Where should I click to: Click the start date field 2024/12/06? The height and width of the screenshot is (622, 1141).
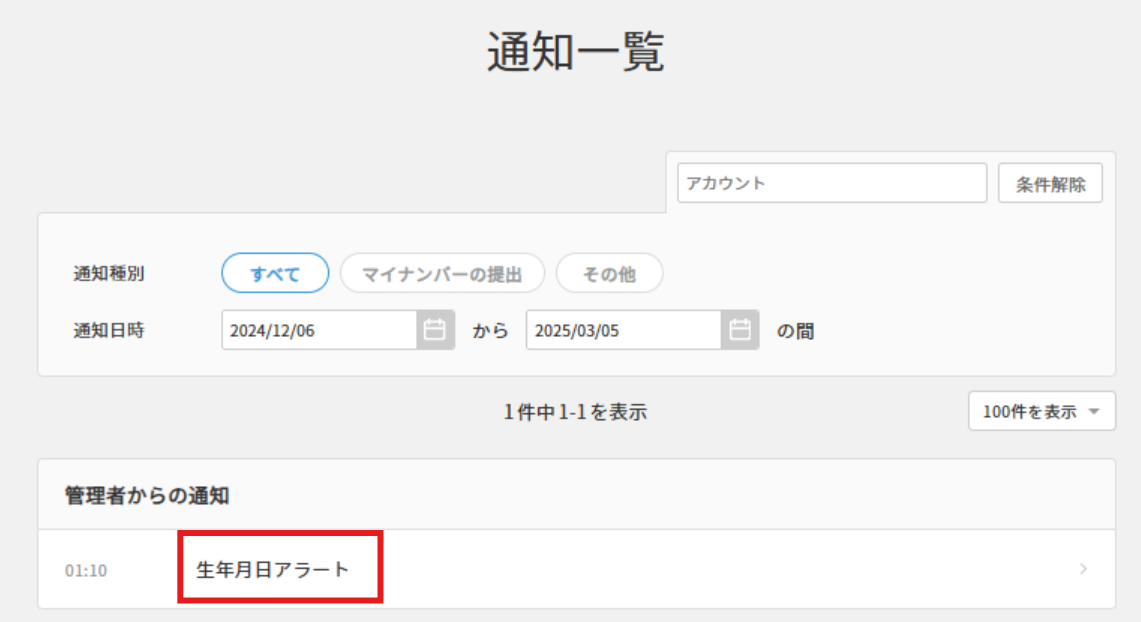pos(318,331)
